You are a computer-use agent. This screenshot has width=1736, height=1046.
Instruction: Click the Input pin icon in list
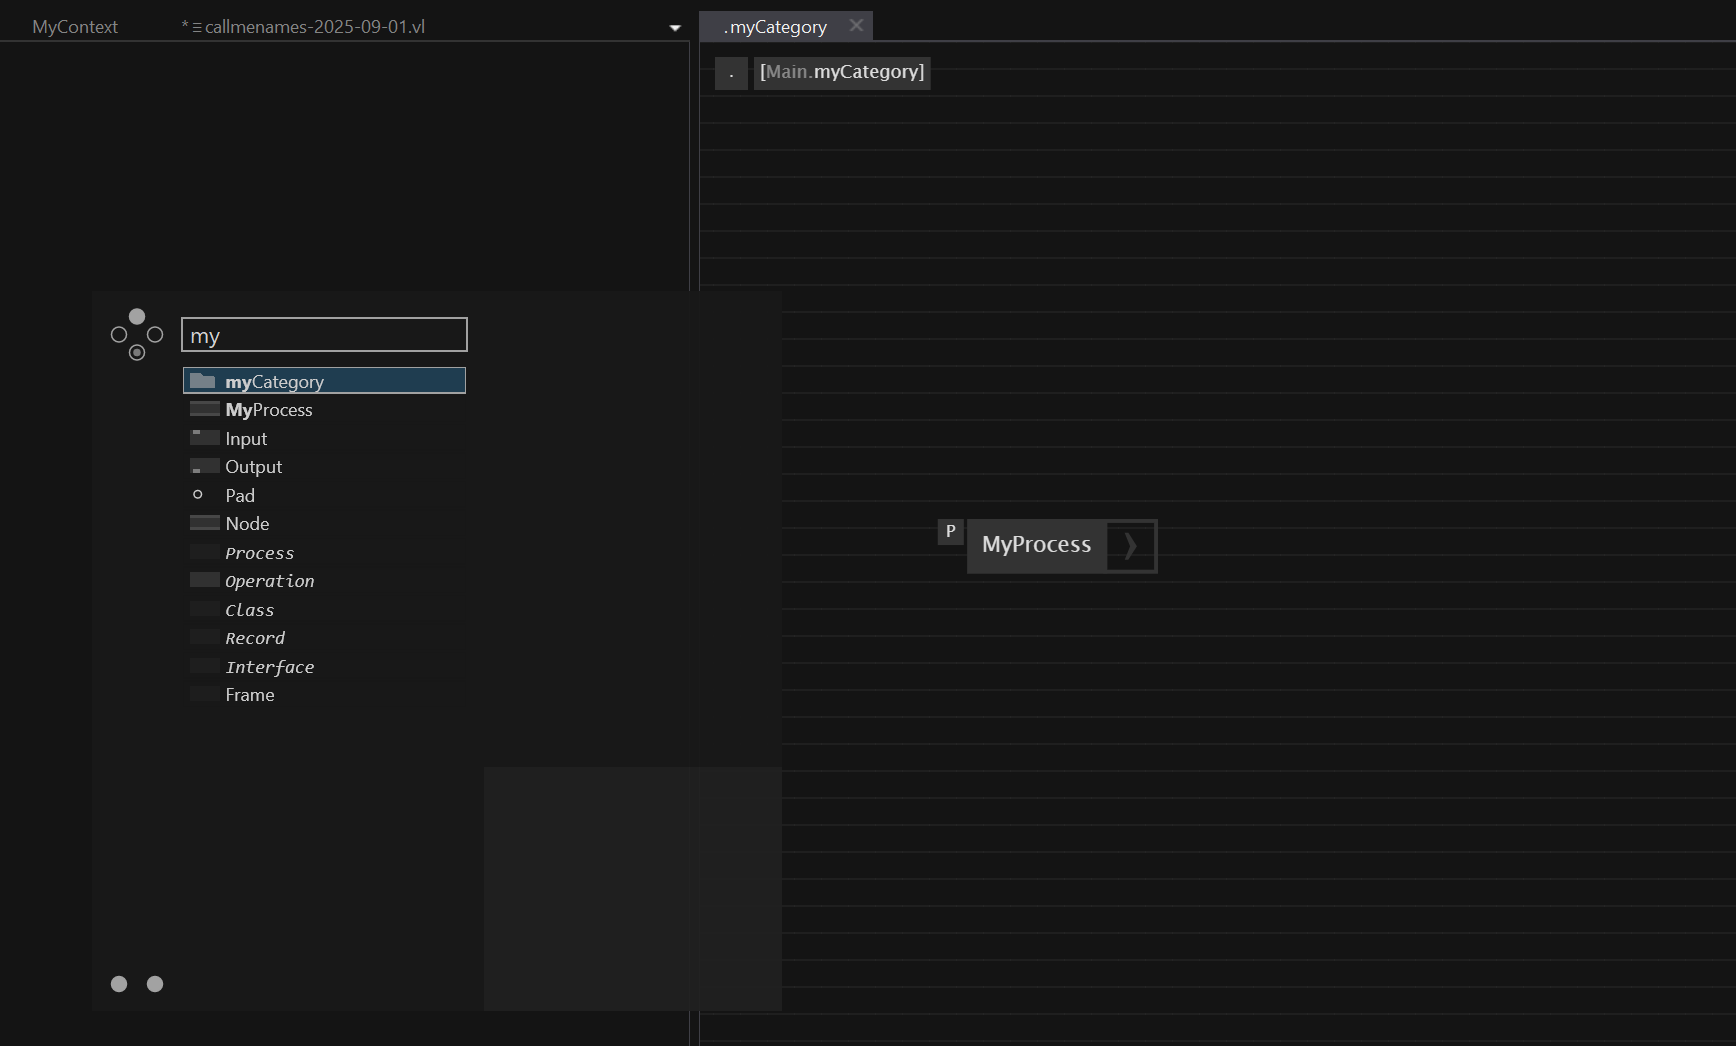204,438
